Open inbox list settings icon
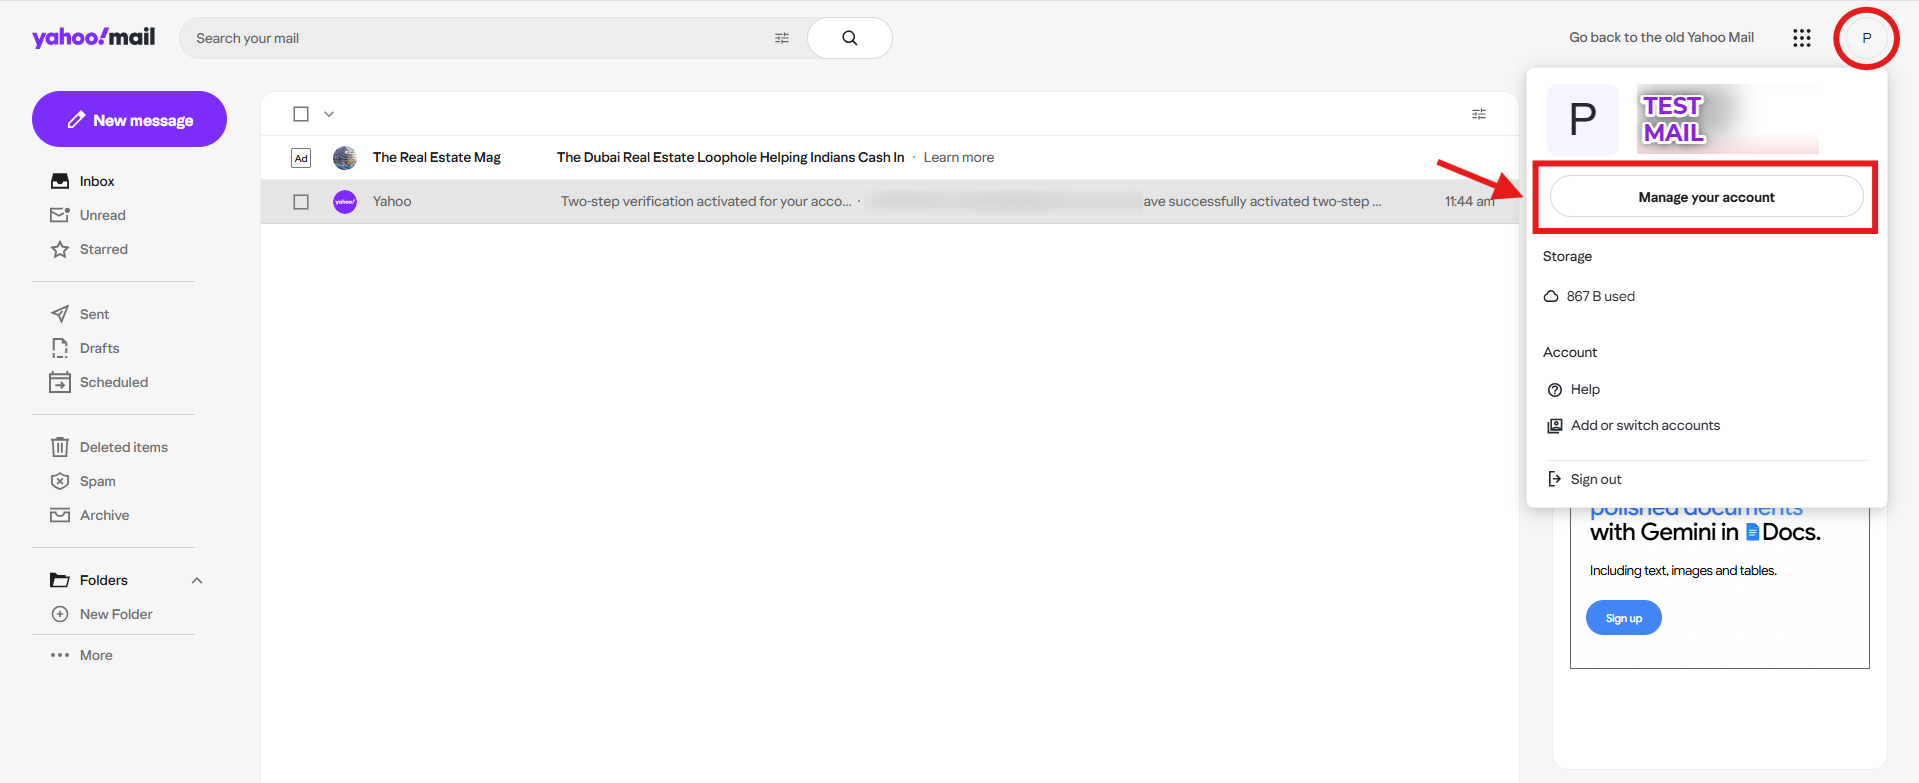The image size is (1919, 783). (x=1478, y=114)
